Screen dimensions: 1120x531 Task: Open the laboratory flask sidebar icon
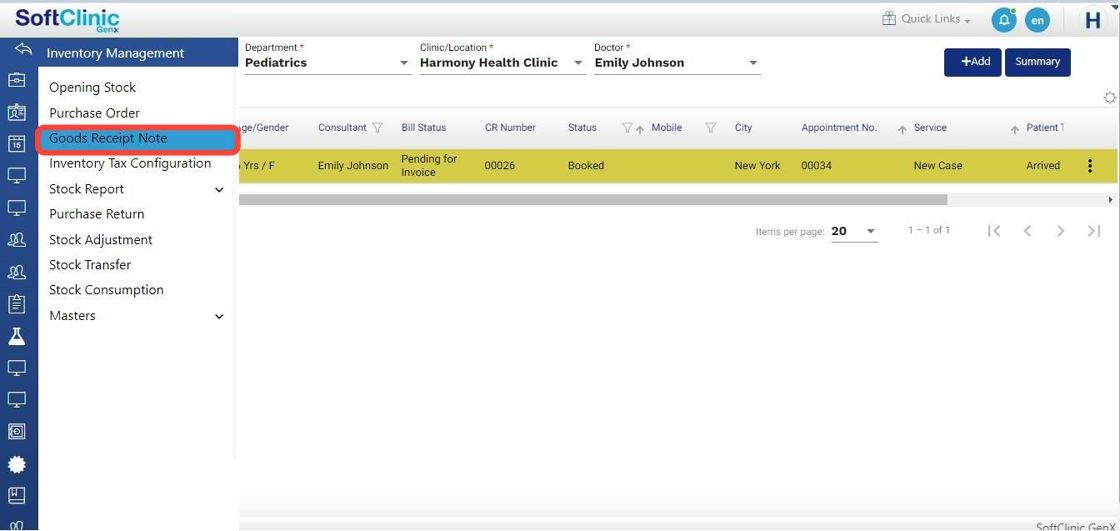point(17,336)
